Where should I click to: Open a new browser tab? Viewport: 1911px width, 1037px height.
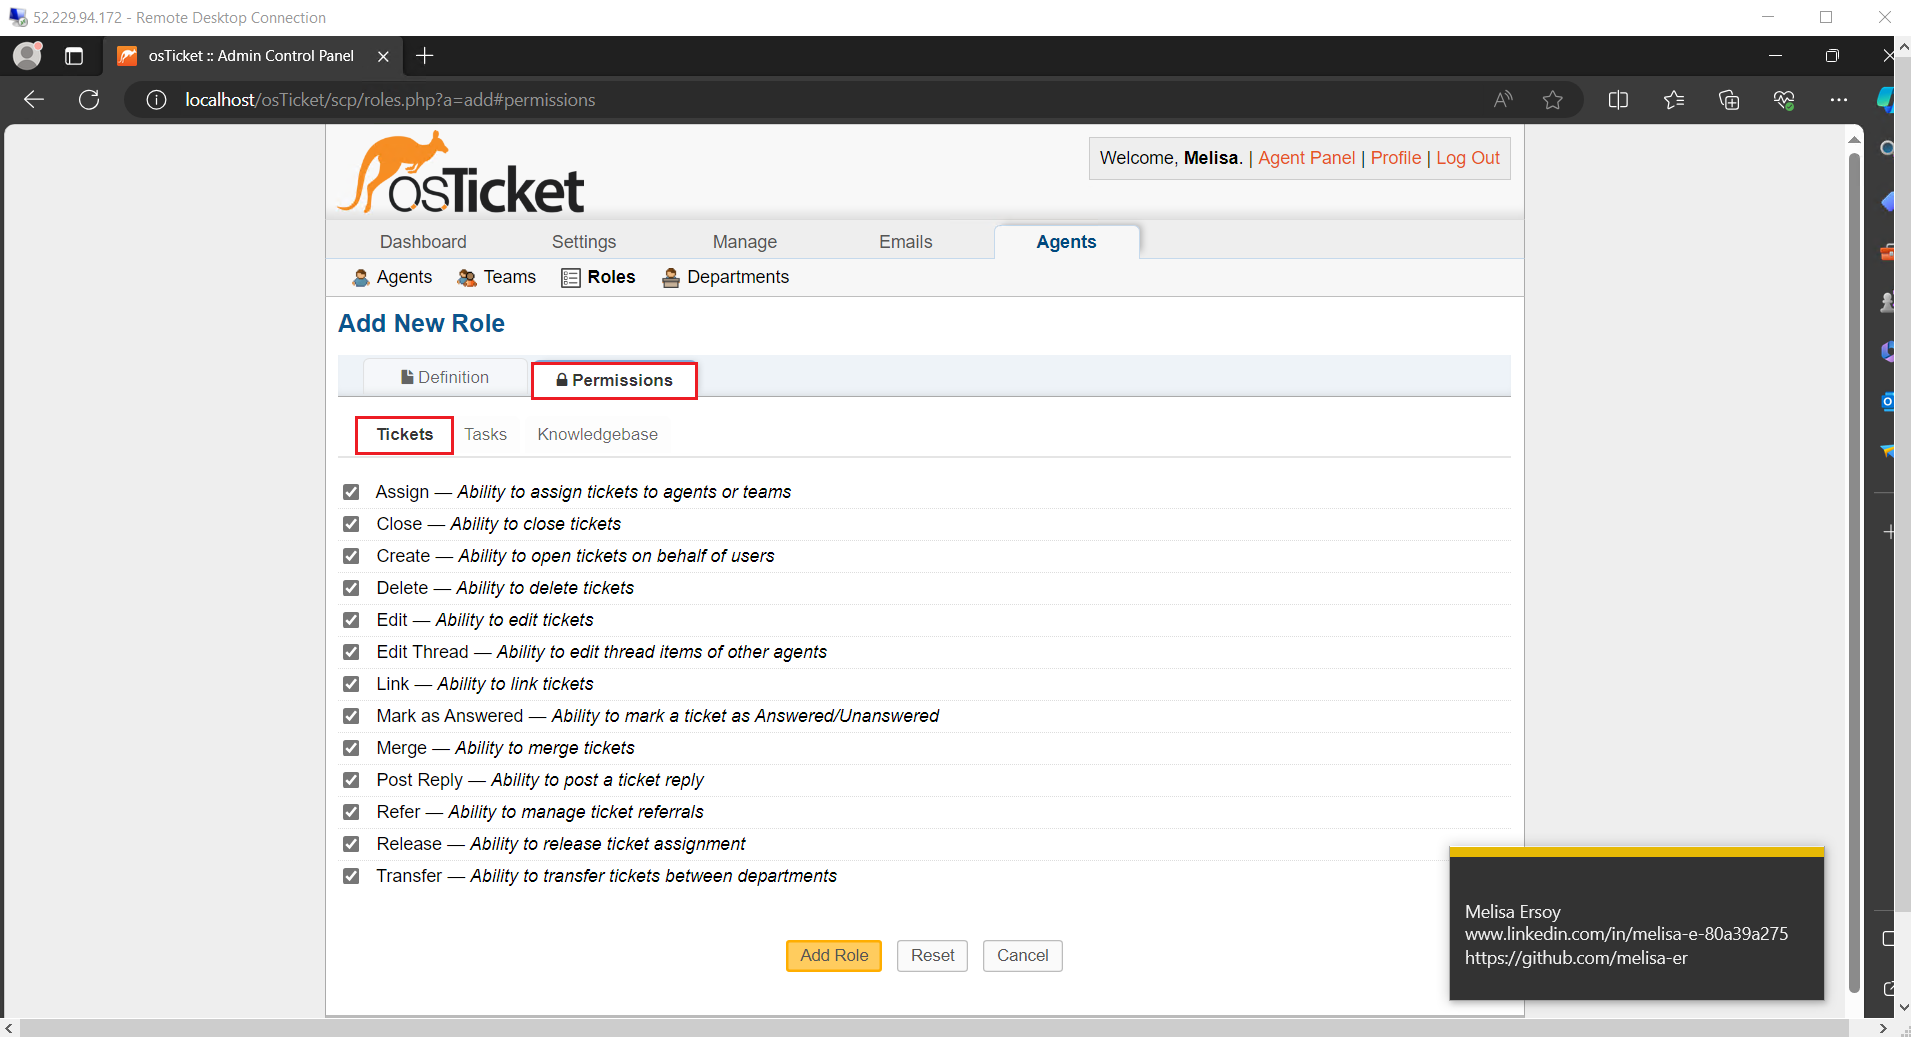(425, 56)
